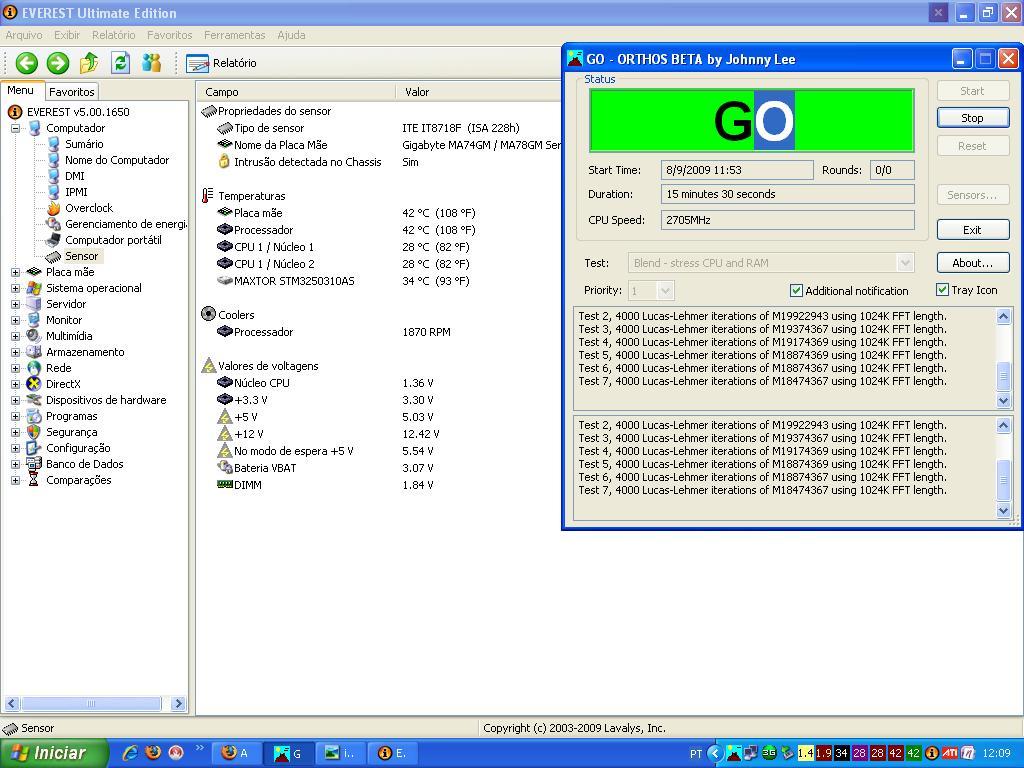The width and height of the screenshot is (1024, 768).
Task: Click the Temperaturas thermometer icon
Action: [x=208, y=195]
